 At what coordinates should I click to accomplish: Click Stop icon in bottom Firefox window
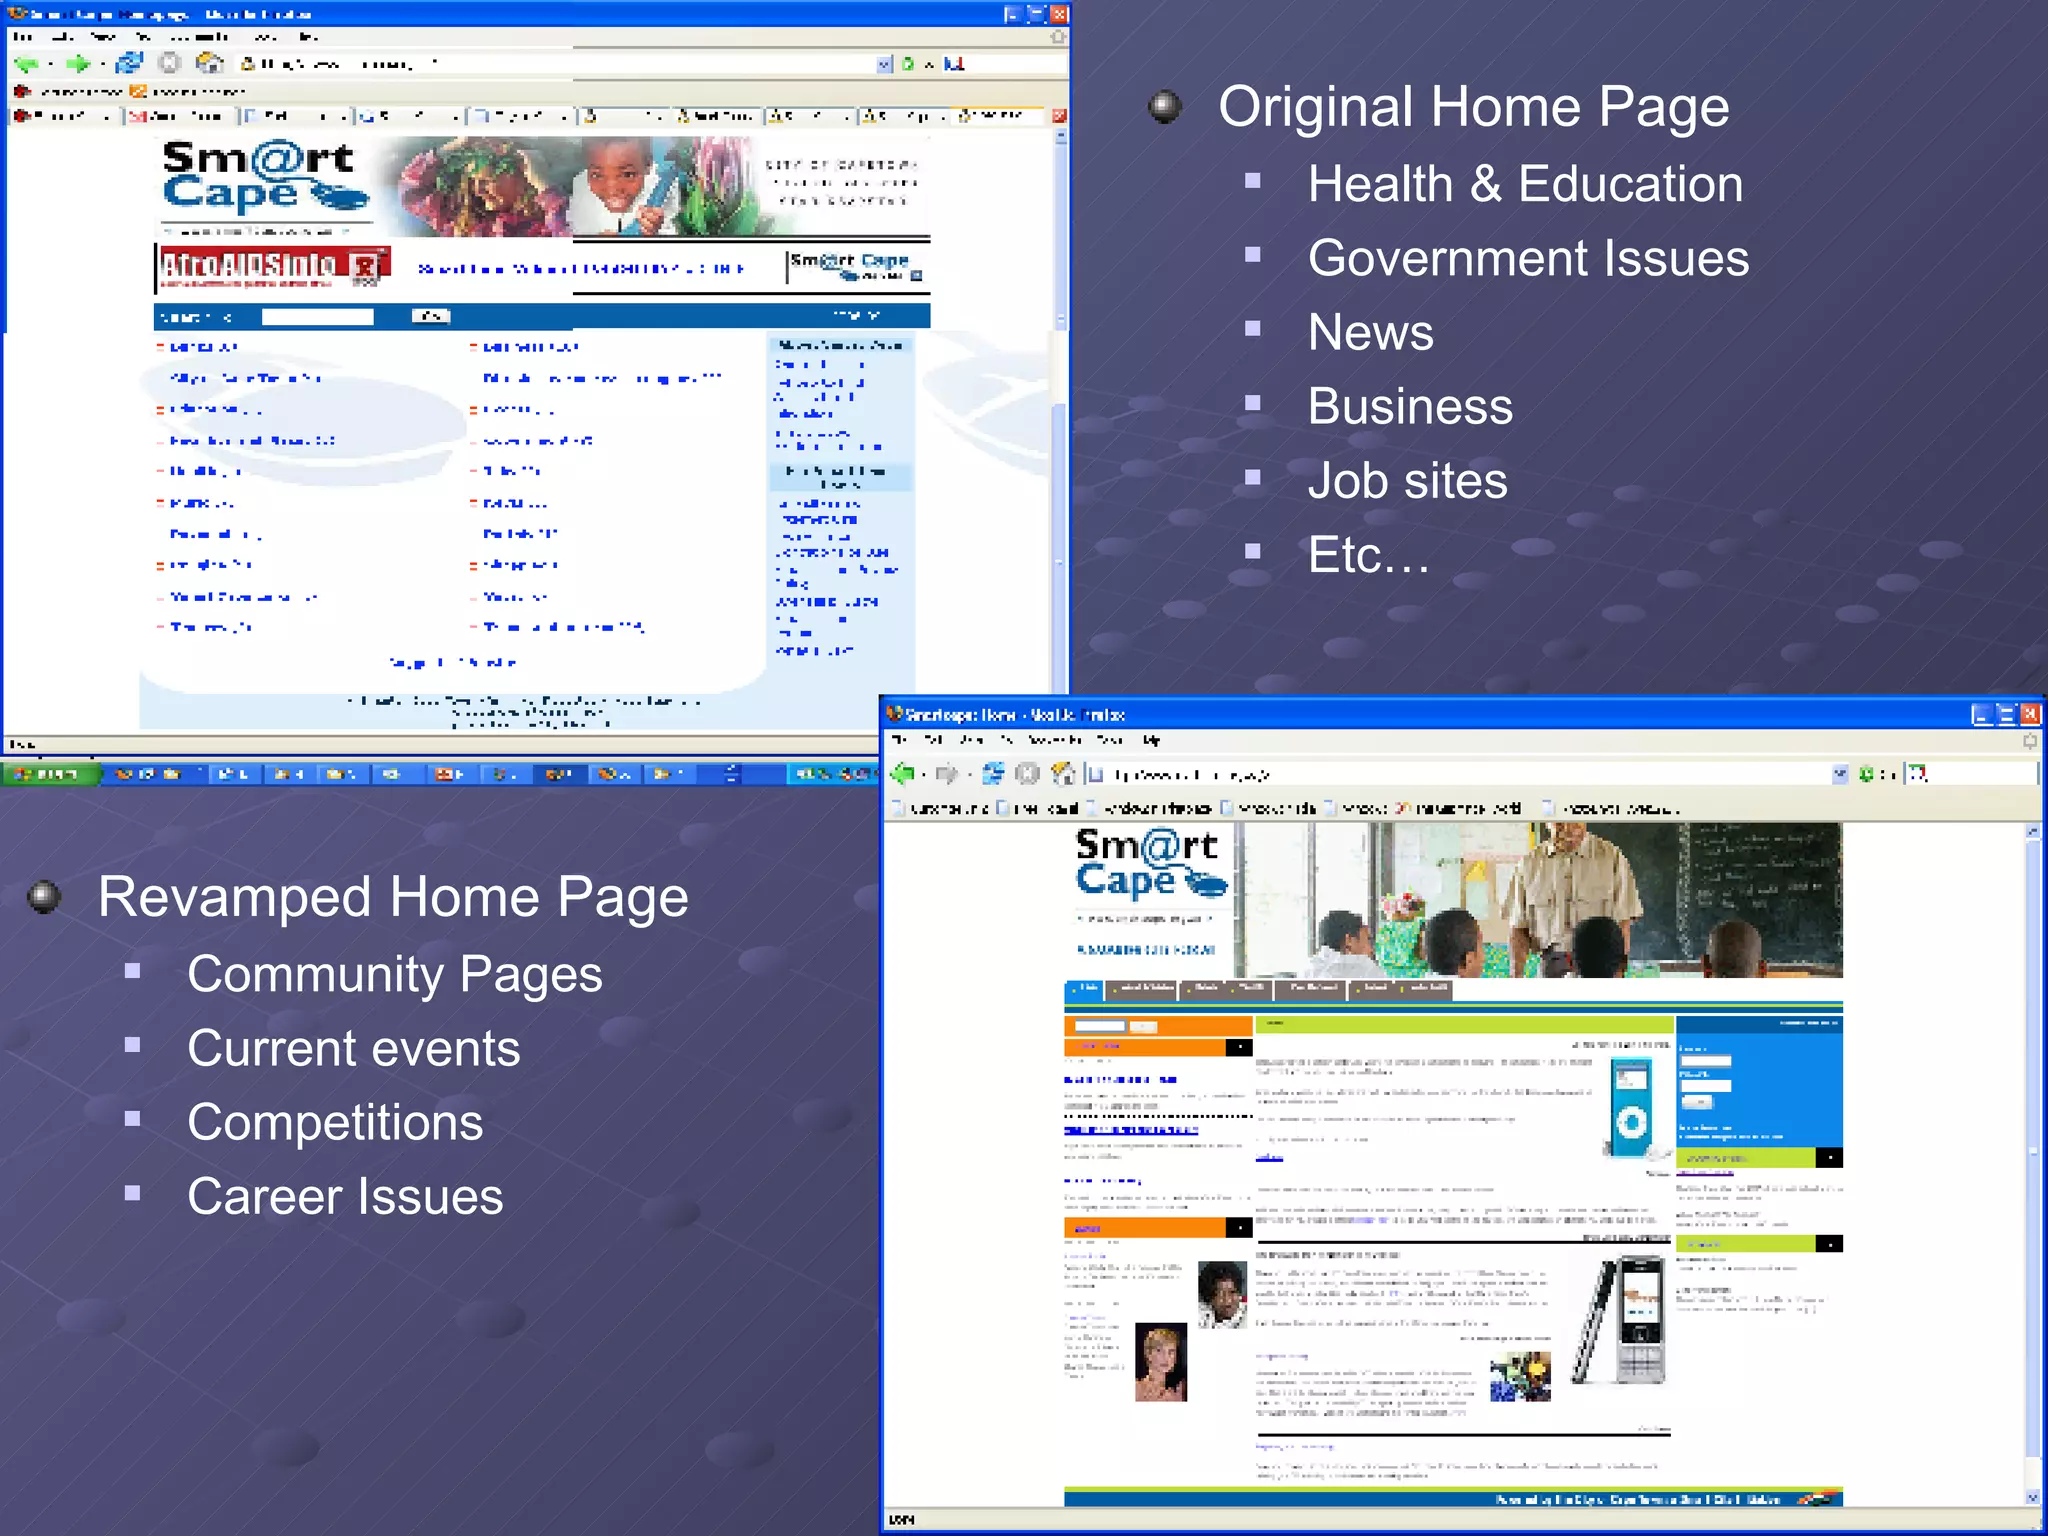tap(1028, 774)
